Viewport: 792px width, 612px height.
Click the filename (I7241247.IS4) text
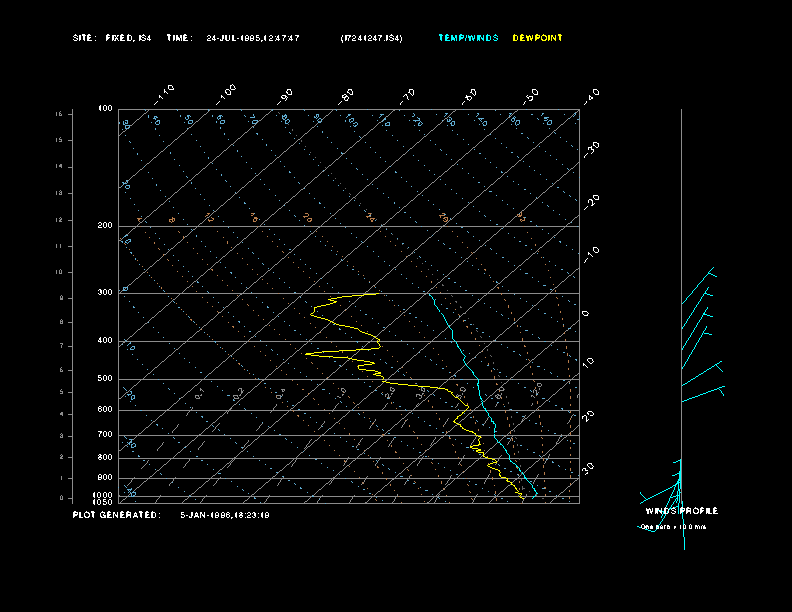(371, 38)
